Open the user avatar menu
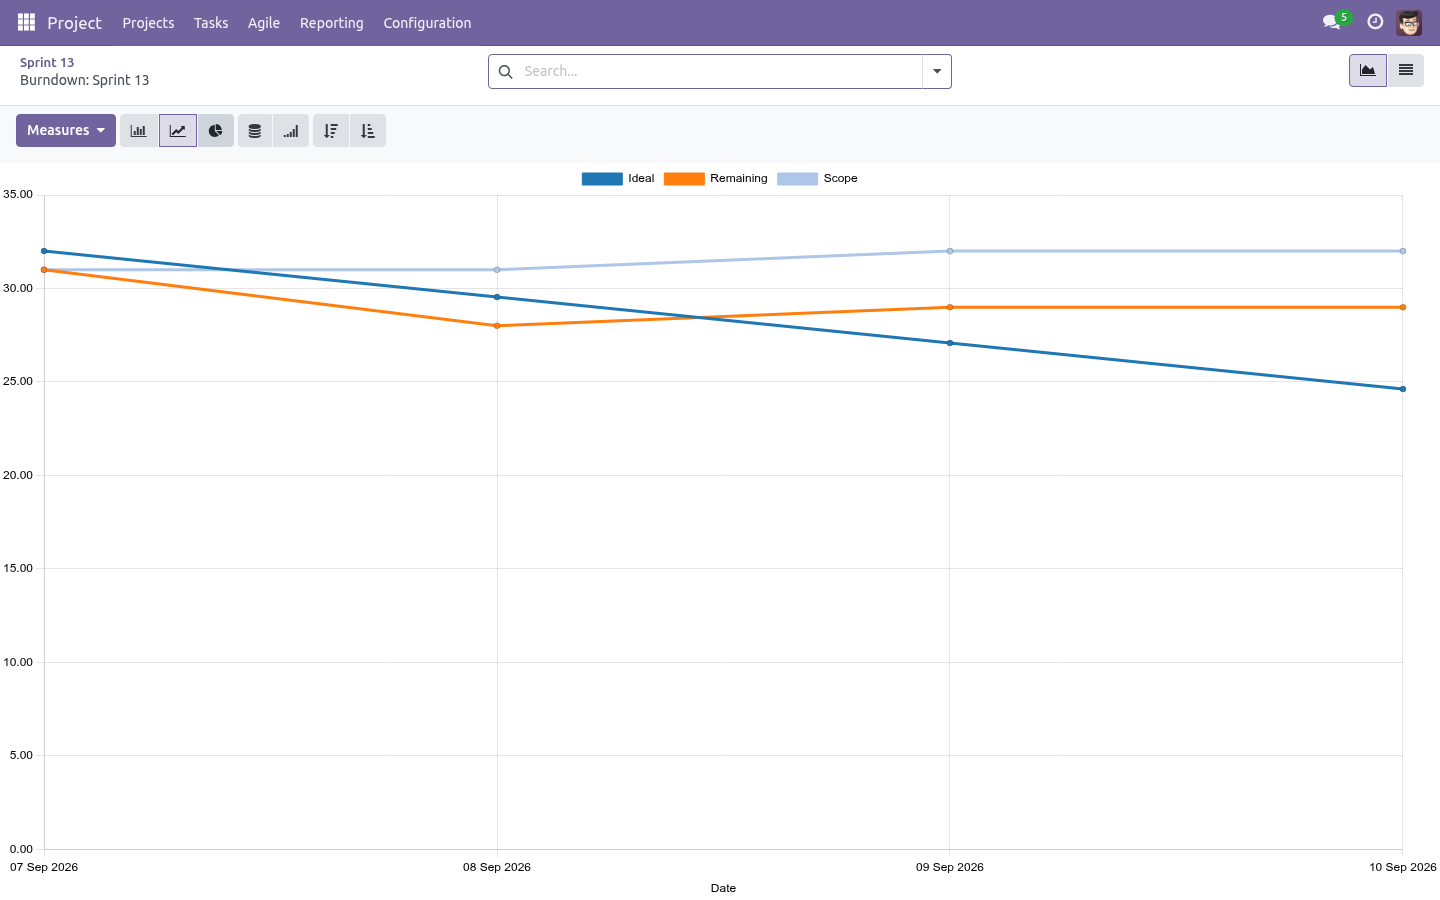1440x900 pixels. point(1409,22)
